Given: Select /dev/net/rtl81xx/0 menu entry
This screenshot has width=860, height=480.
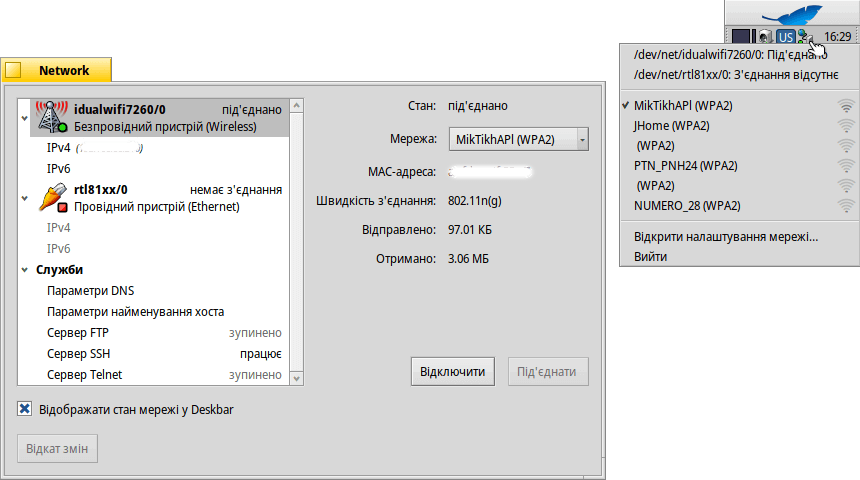Looking at the screenshot, I should point(739,75).
